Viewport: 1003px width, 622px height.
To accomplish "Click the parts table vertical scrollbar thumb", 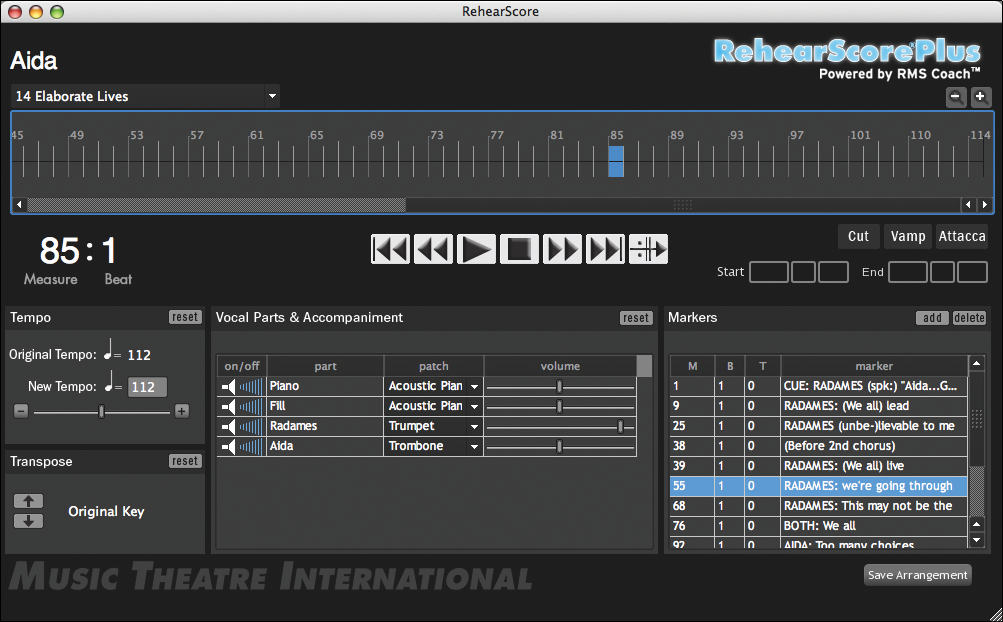I will click(x=644, y=366).
